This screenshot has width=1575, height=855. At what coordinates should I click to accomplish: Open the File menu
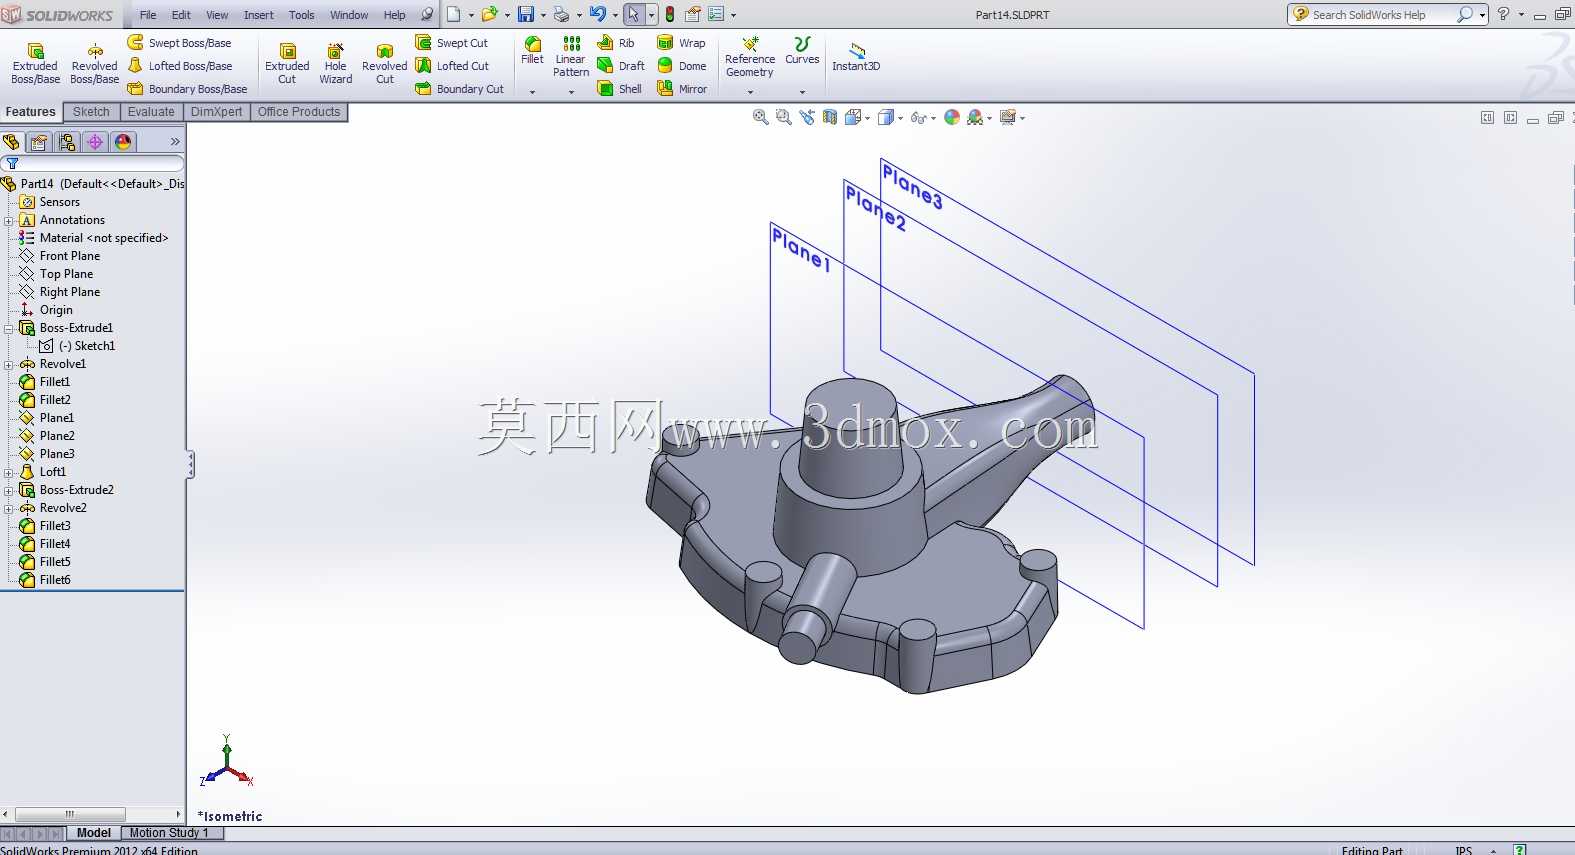point(148,15)
